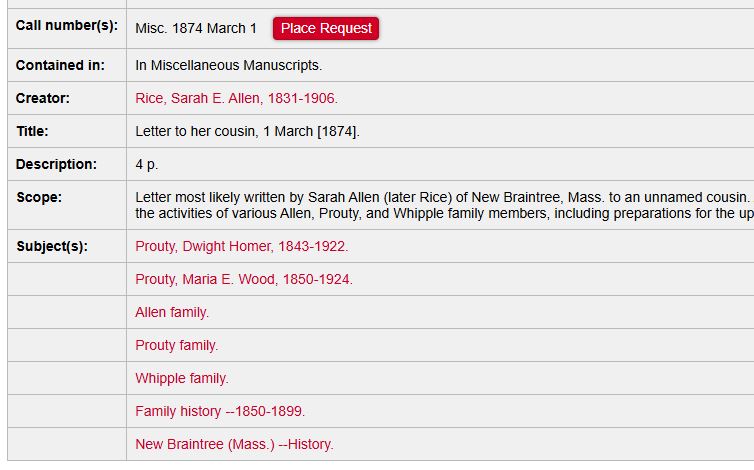Open subject Prouty, Dwight Homer, 1843-1922
Image resolution: width=754 pixels, height=470 pixels.
coord(241,245)
